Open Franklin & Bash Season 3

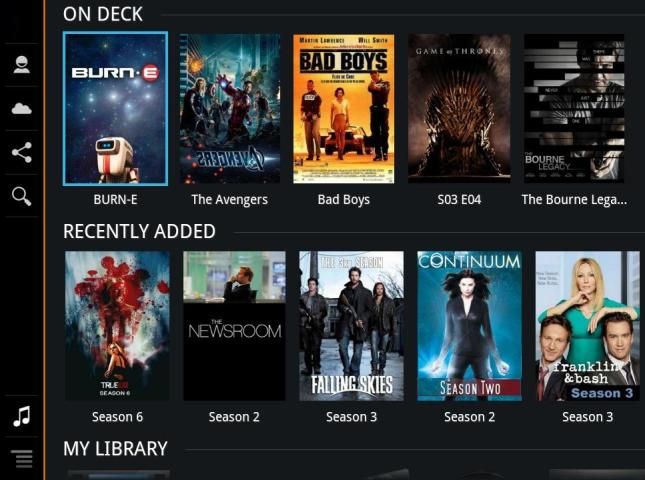pyautogui.click(x=587, y=326)
